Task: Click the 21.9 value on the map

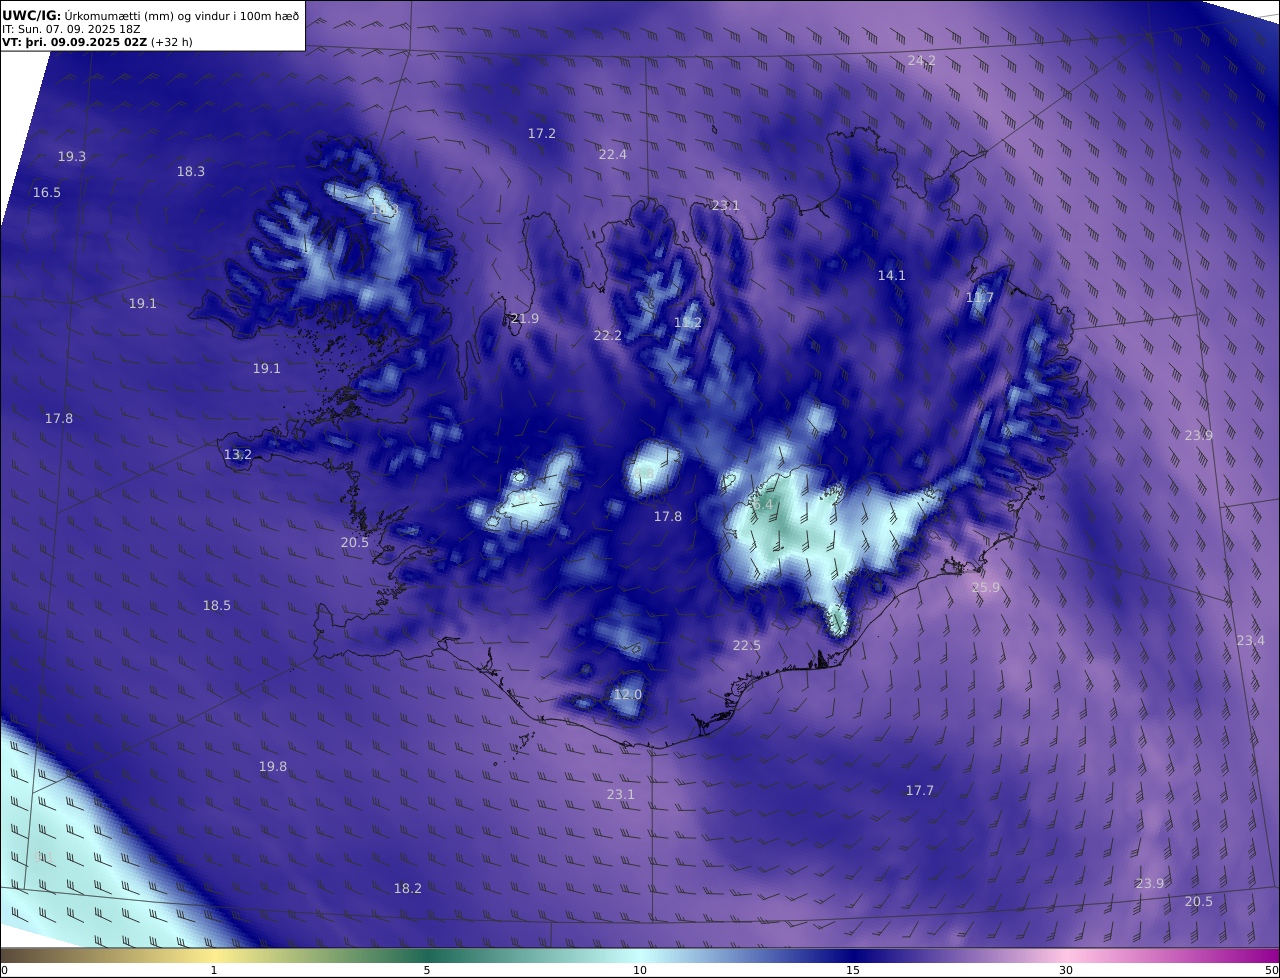Action: click(x=525, y=319)
